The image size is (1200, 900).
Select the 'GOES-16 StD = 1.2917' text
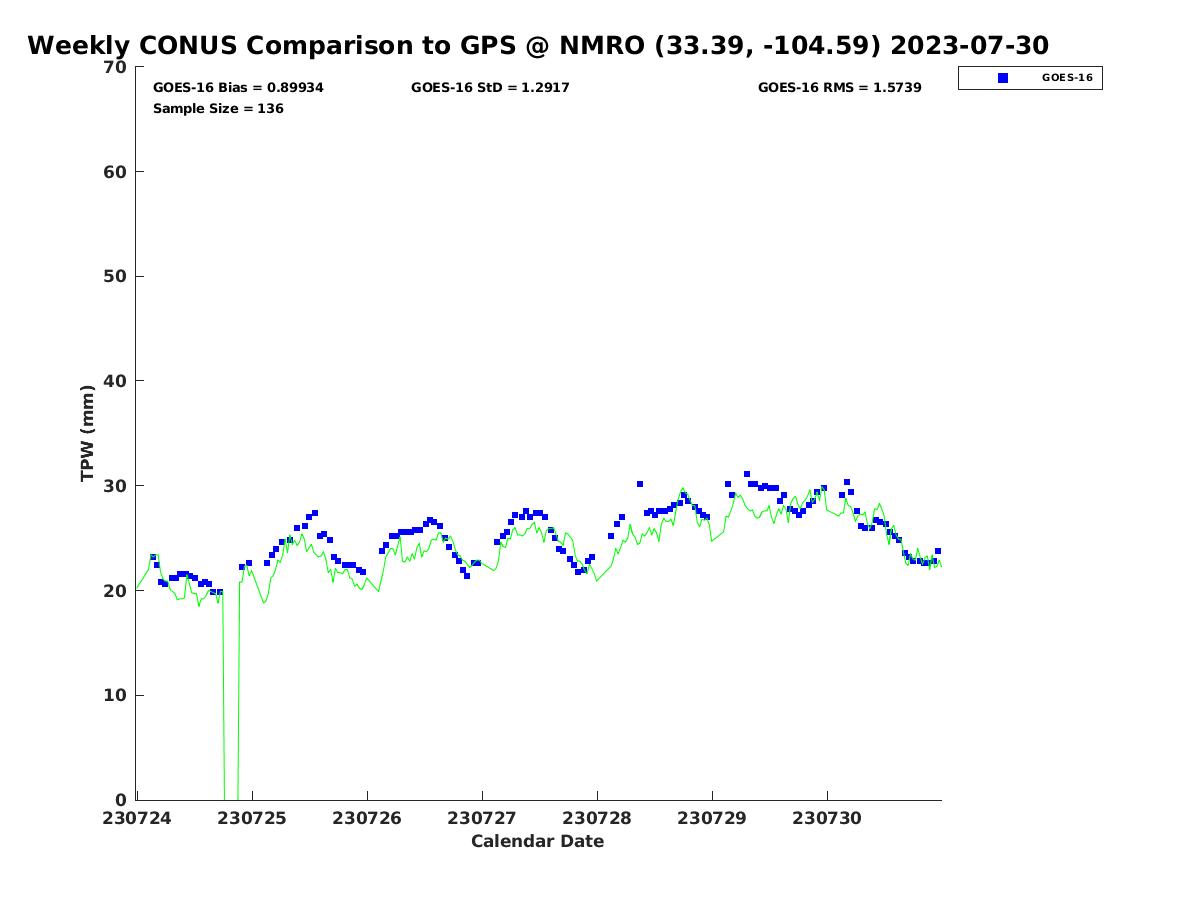490,88
